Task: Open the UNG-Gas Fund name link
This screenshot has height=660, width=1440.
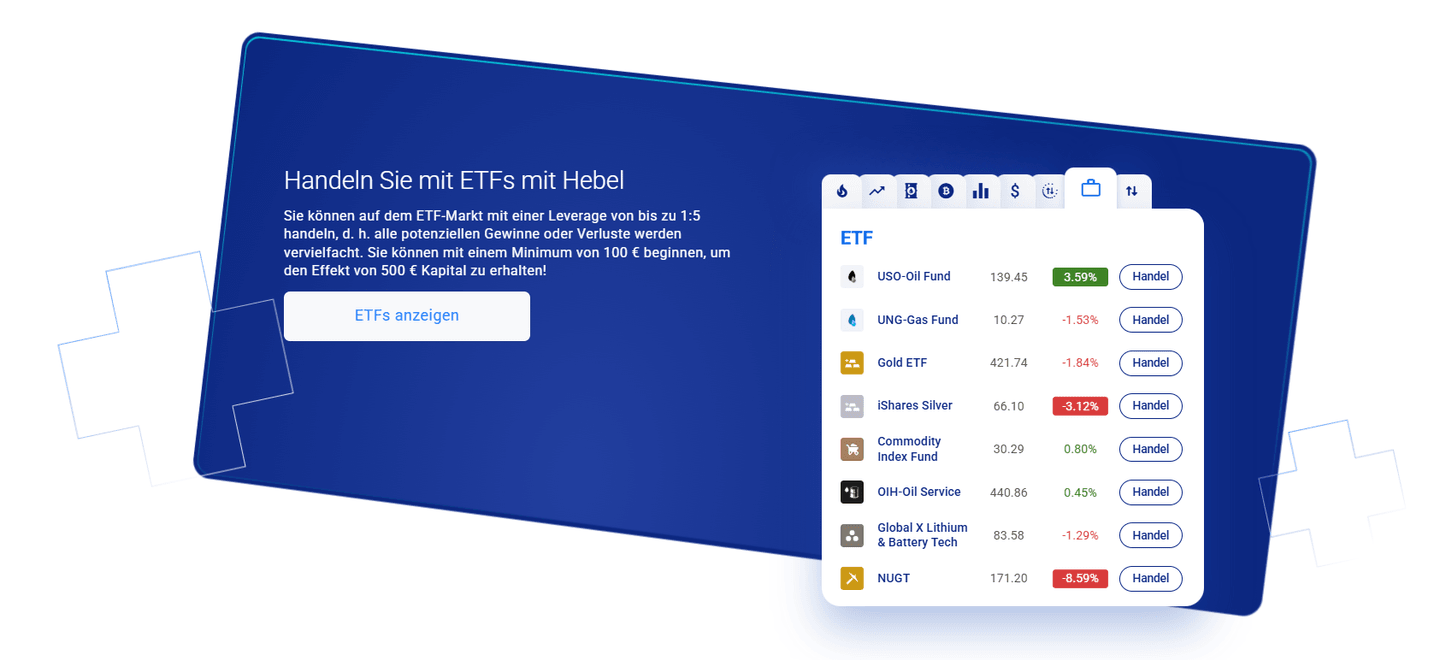Action: click(918, 320)
